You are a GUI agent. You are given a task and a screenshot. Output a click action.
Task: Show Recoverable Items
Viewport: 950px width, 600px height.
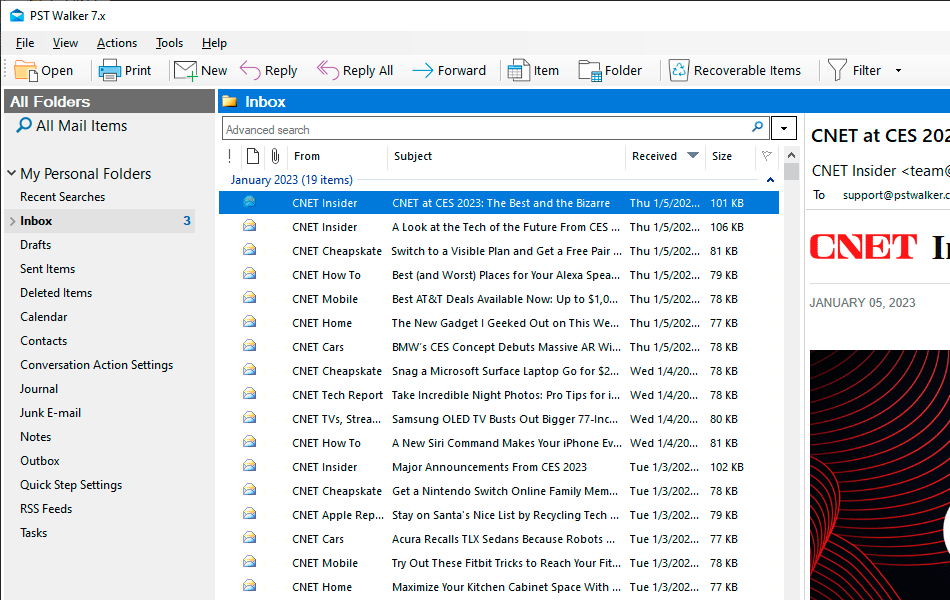pyautogui.click(x=735, y=71)
